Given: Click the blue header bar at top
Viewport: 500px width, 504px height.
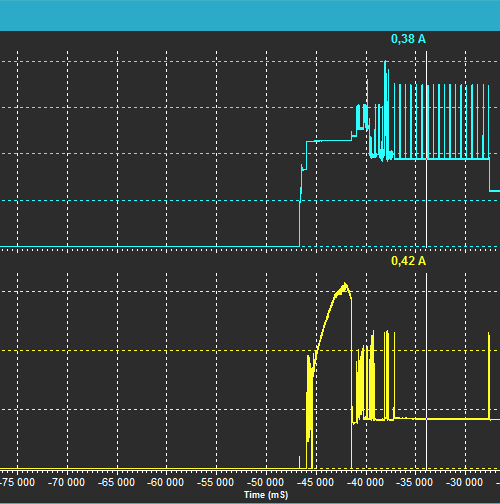Looking at the screenshot, I should 250,15.
